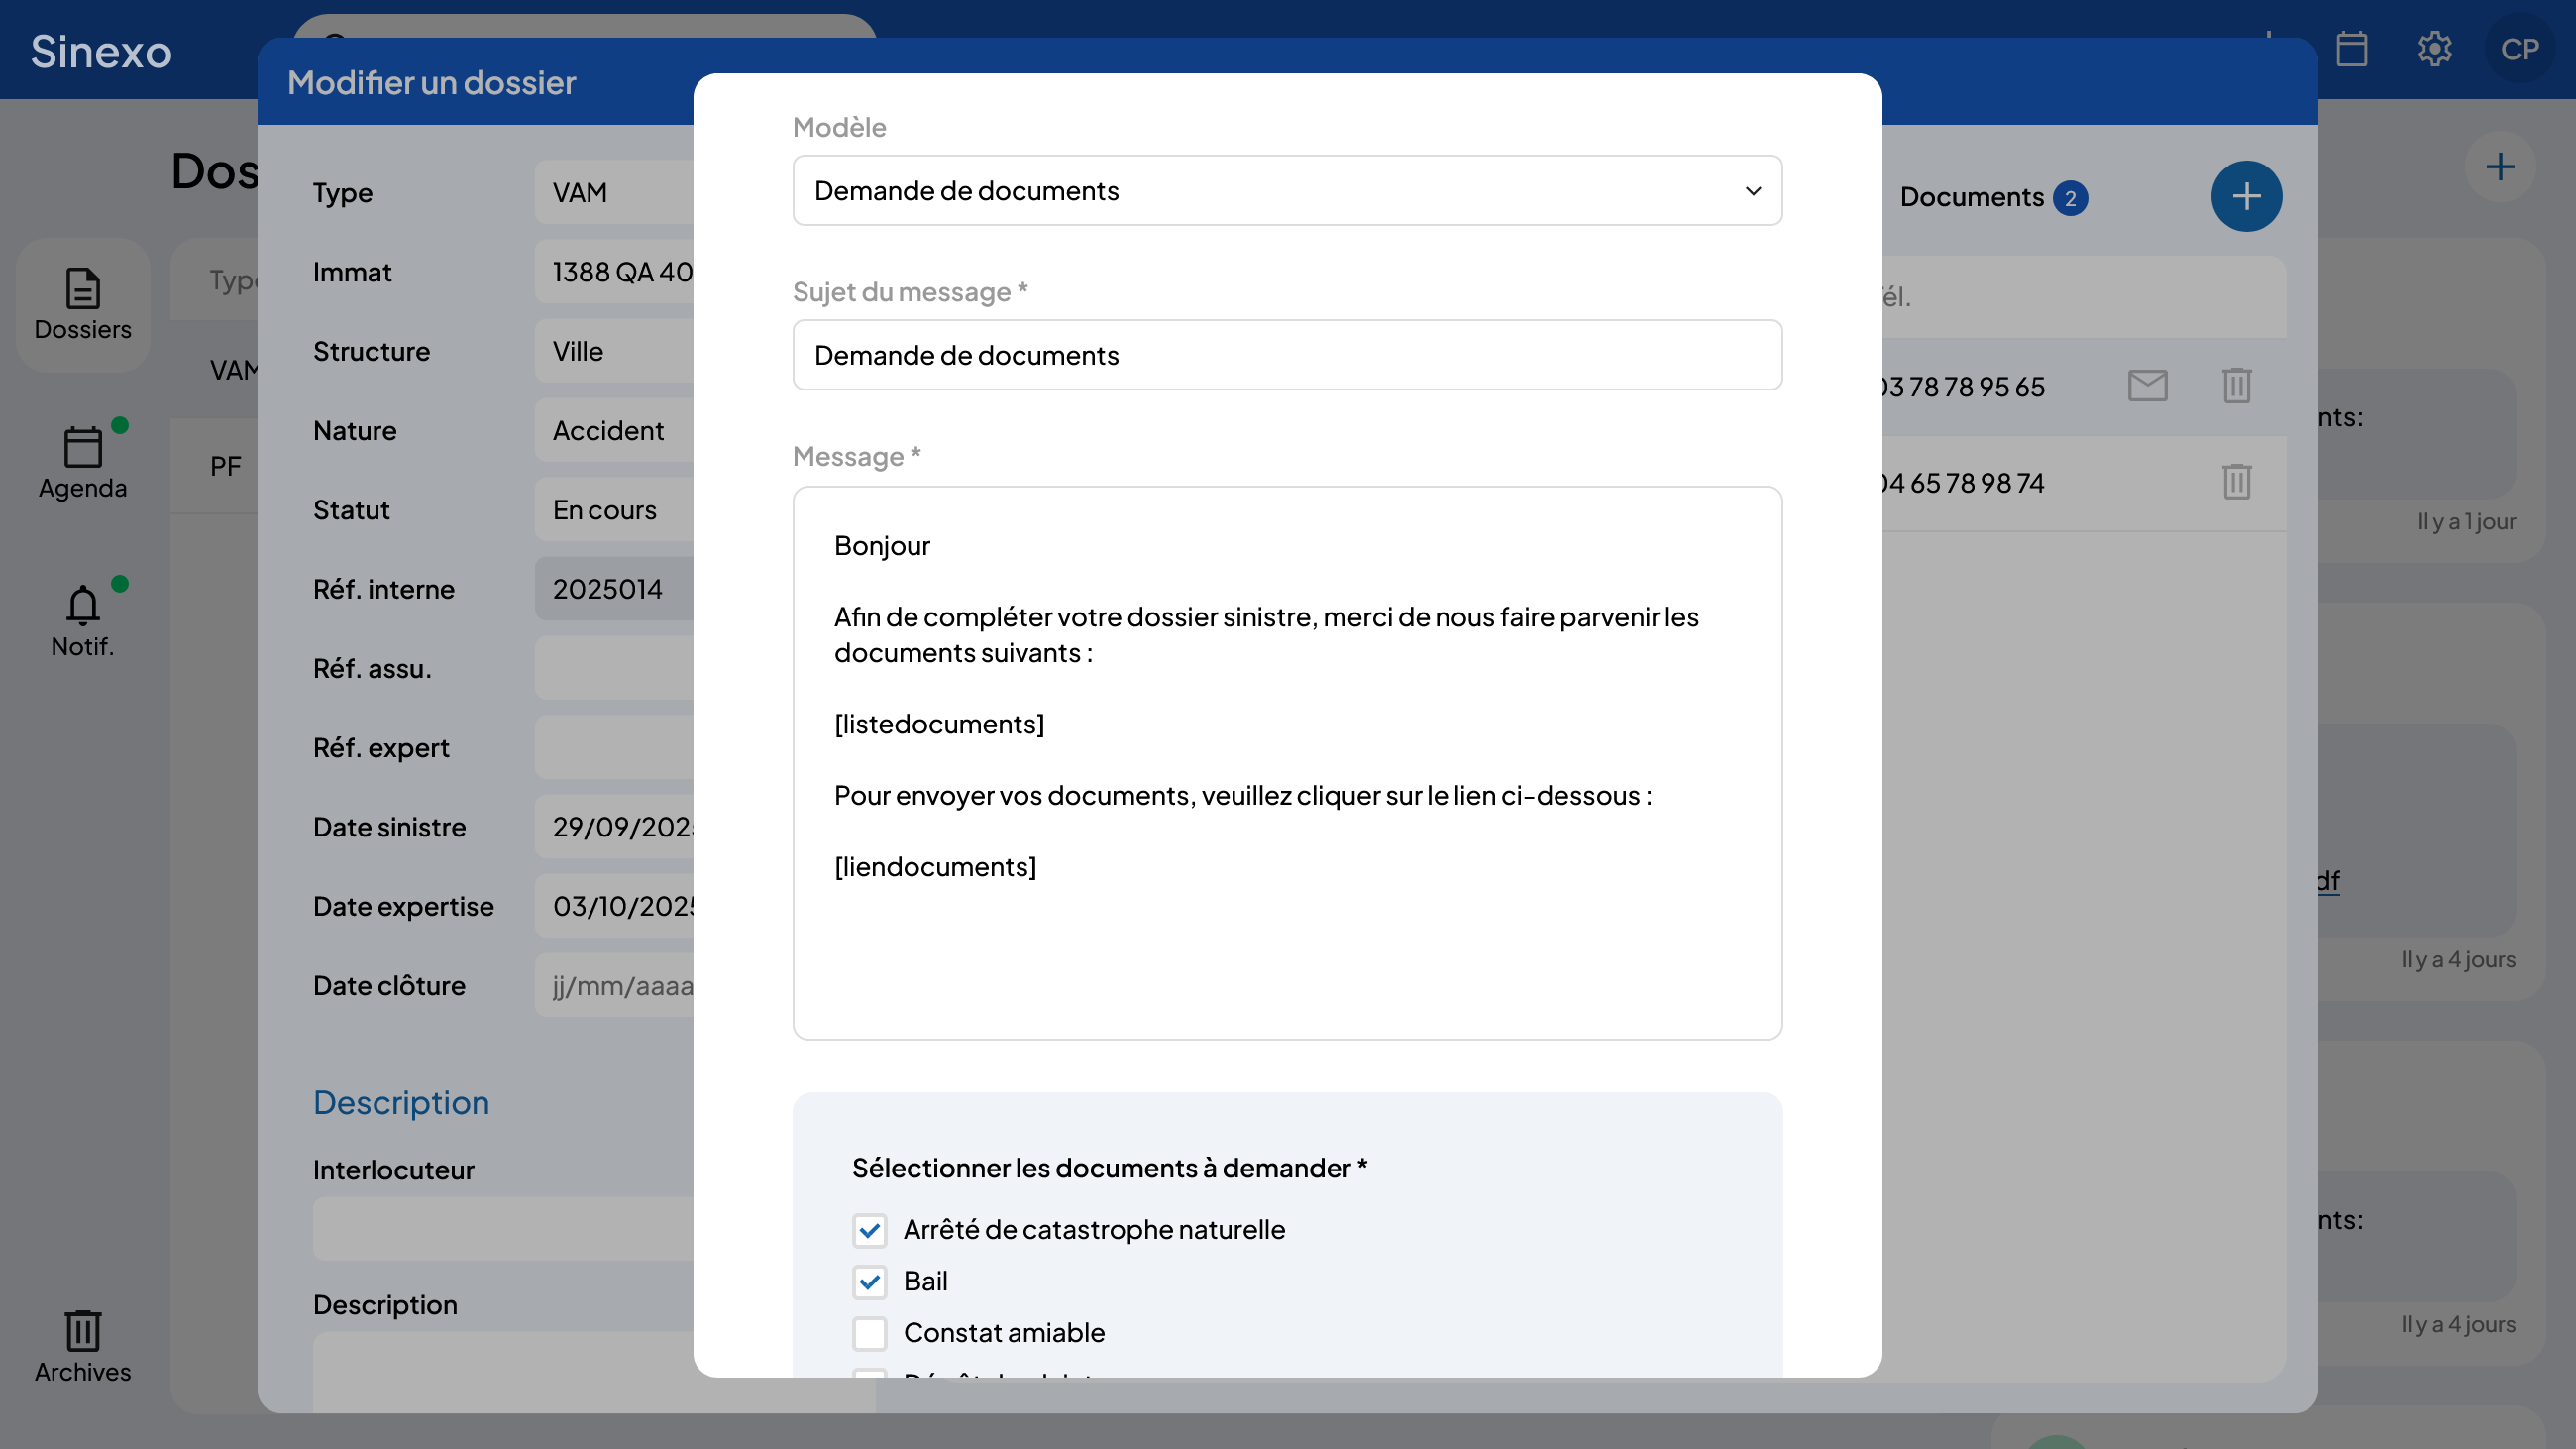Click envelope icon beside 03 78 78 95 65
2576x1449 pixels.
2147,386
